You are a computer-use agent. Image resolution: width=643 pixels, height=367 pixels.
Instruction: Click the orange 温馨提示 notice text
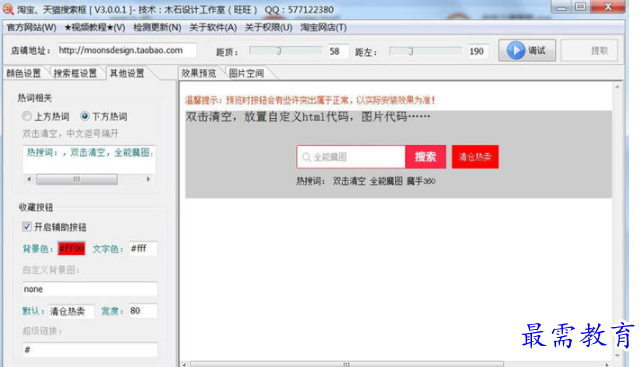point(310,100)
